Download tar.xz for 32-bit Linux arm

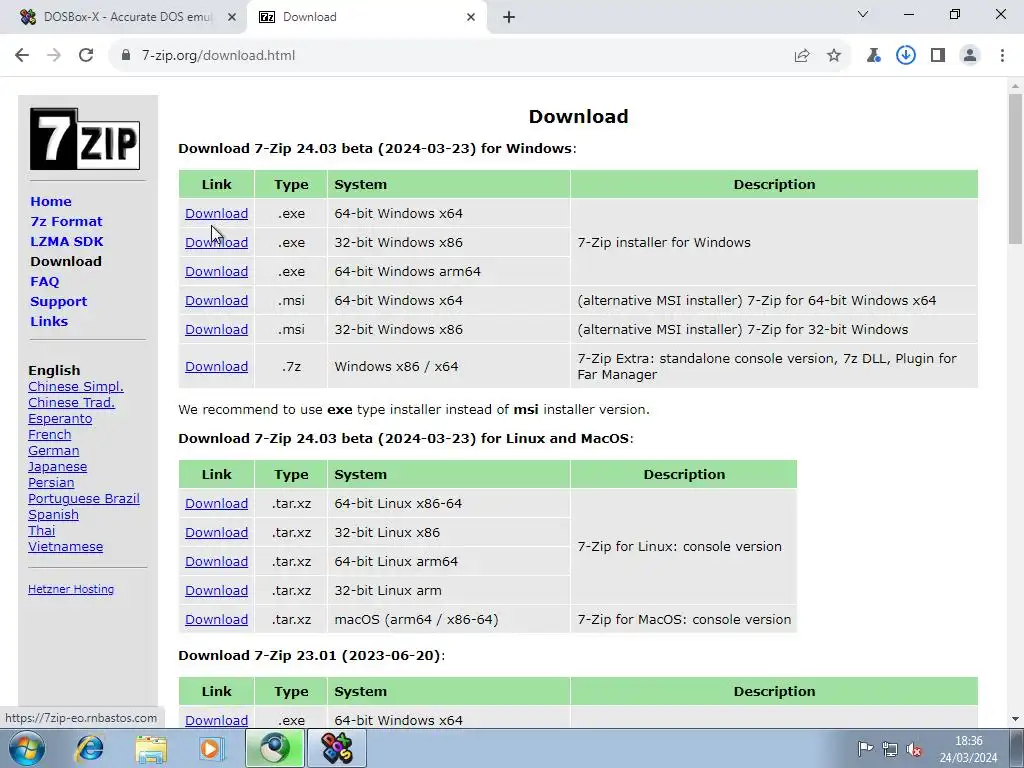pos(216,590)
